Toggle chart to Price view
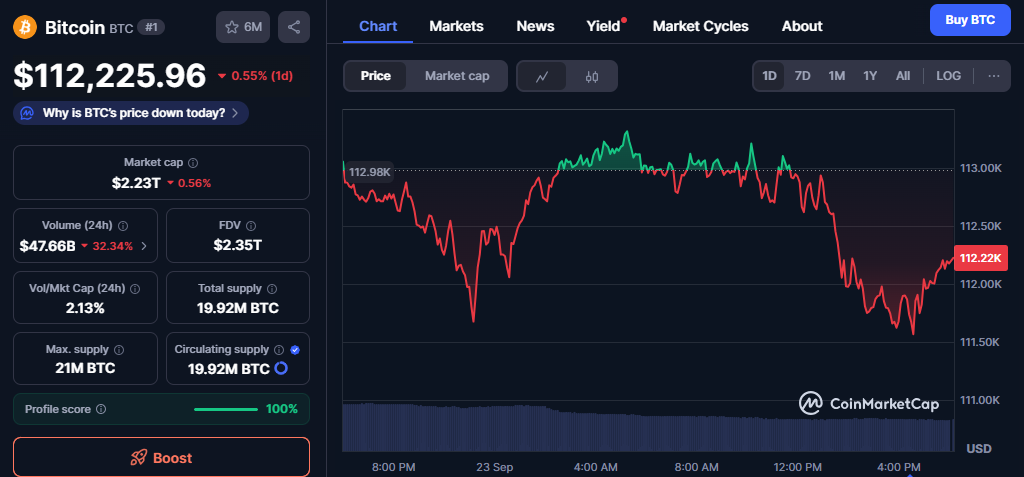This screenshot has width=1024, height=477. pyautogui.click(x=376, y=76)
